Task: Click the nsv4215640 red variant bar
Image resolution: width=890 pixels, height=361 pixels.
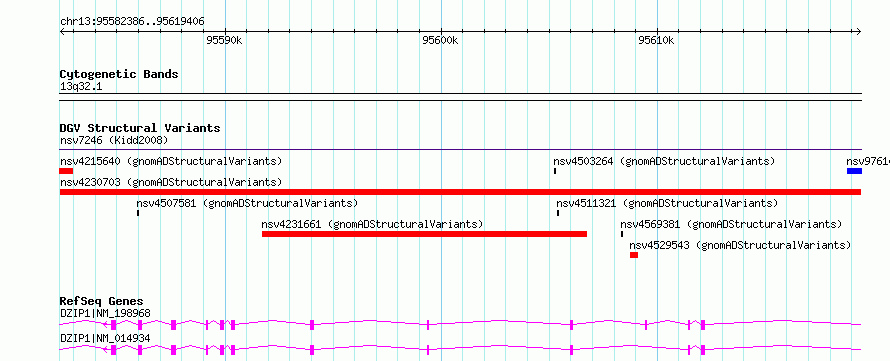Action: pos(66,171)
